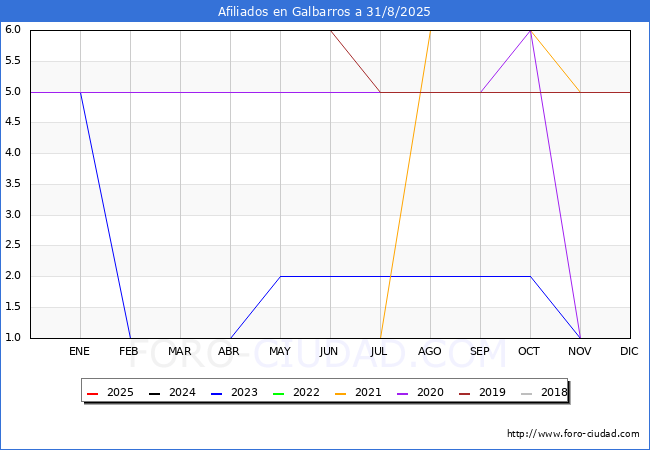The width and height of the screenshot is (650, 450).
Task: Click the brown 2019 point at JUN
Action: [330, 31]
